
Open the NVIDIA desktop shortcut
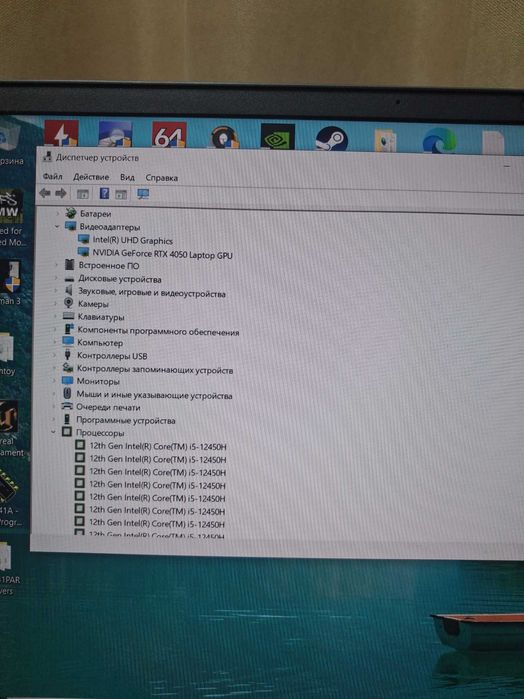coord(278,136)
